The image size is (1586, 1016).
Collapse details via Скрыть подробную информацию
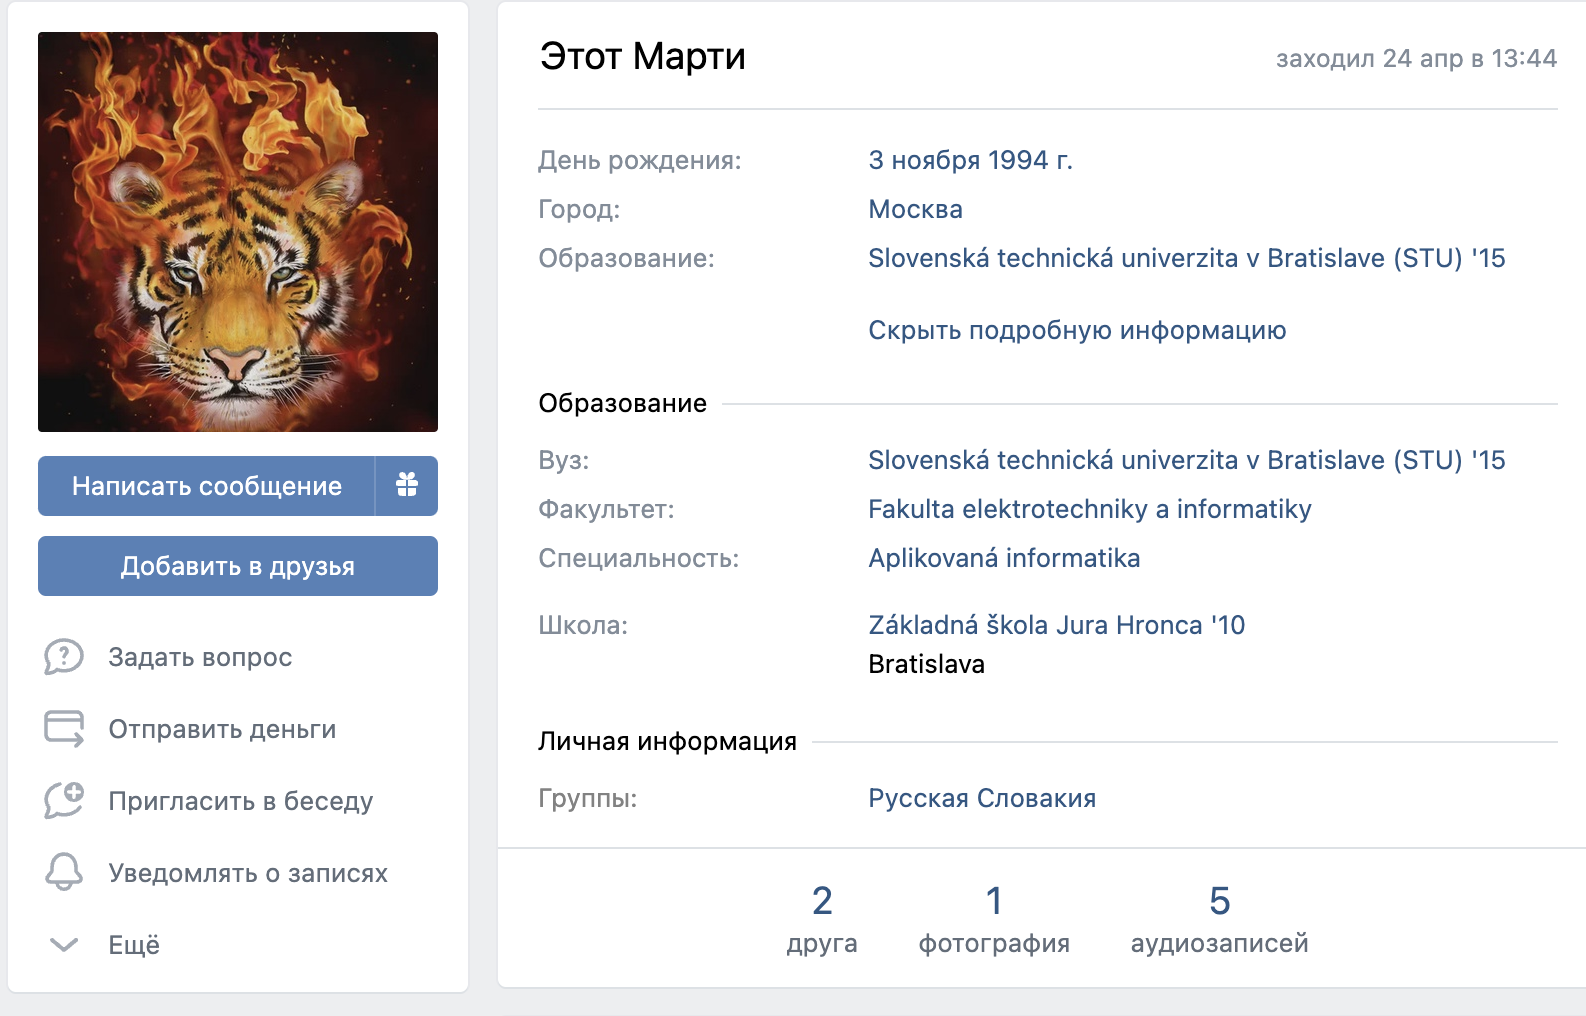pos(1077,330)
